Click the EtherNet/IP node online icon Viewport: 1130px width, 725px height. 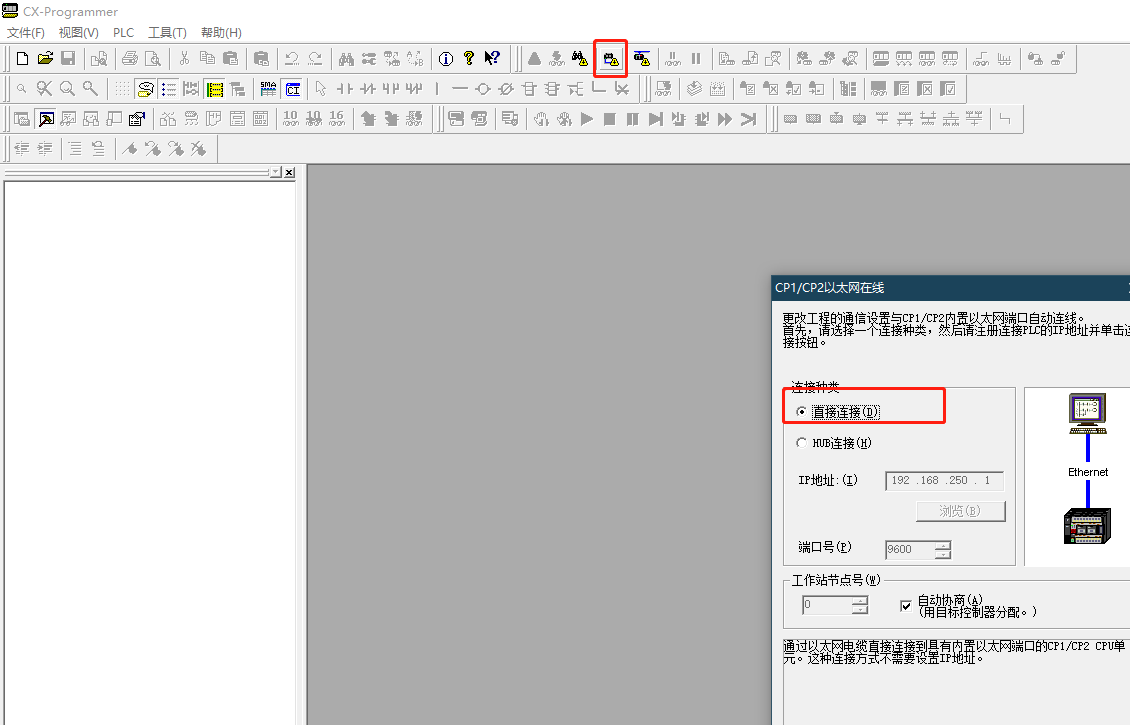pyautogui.click(x=641, y=58)
